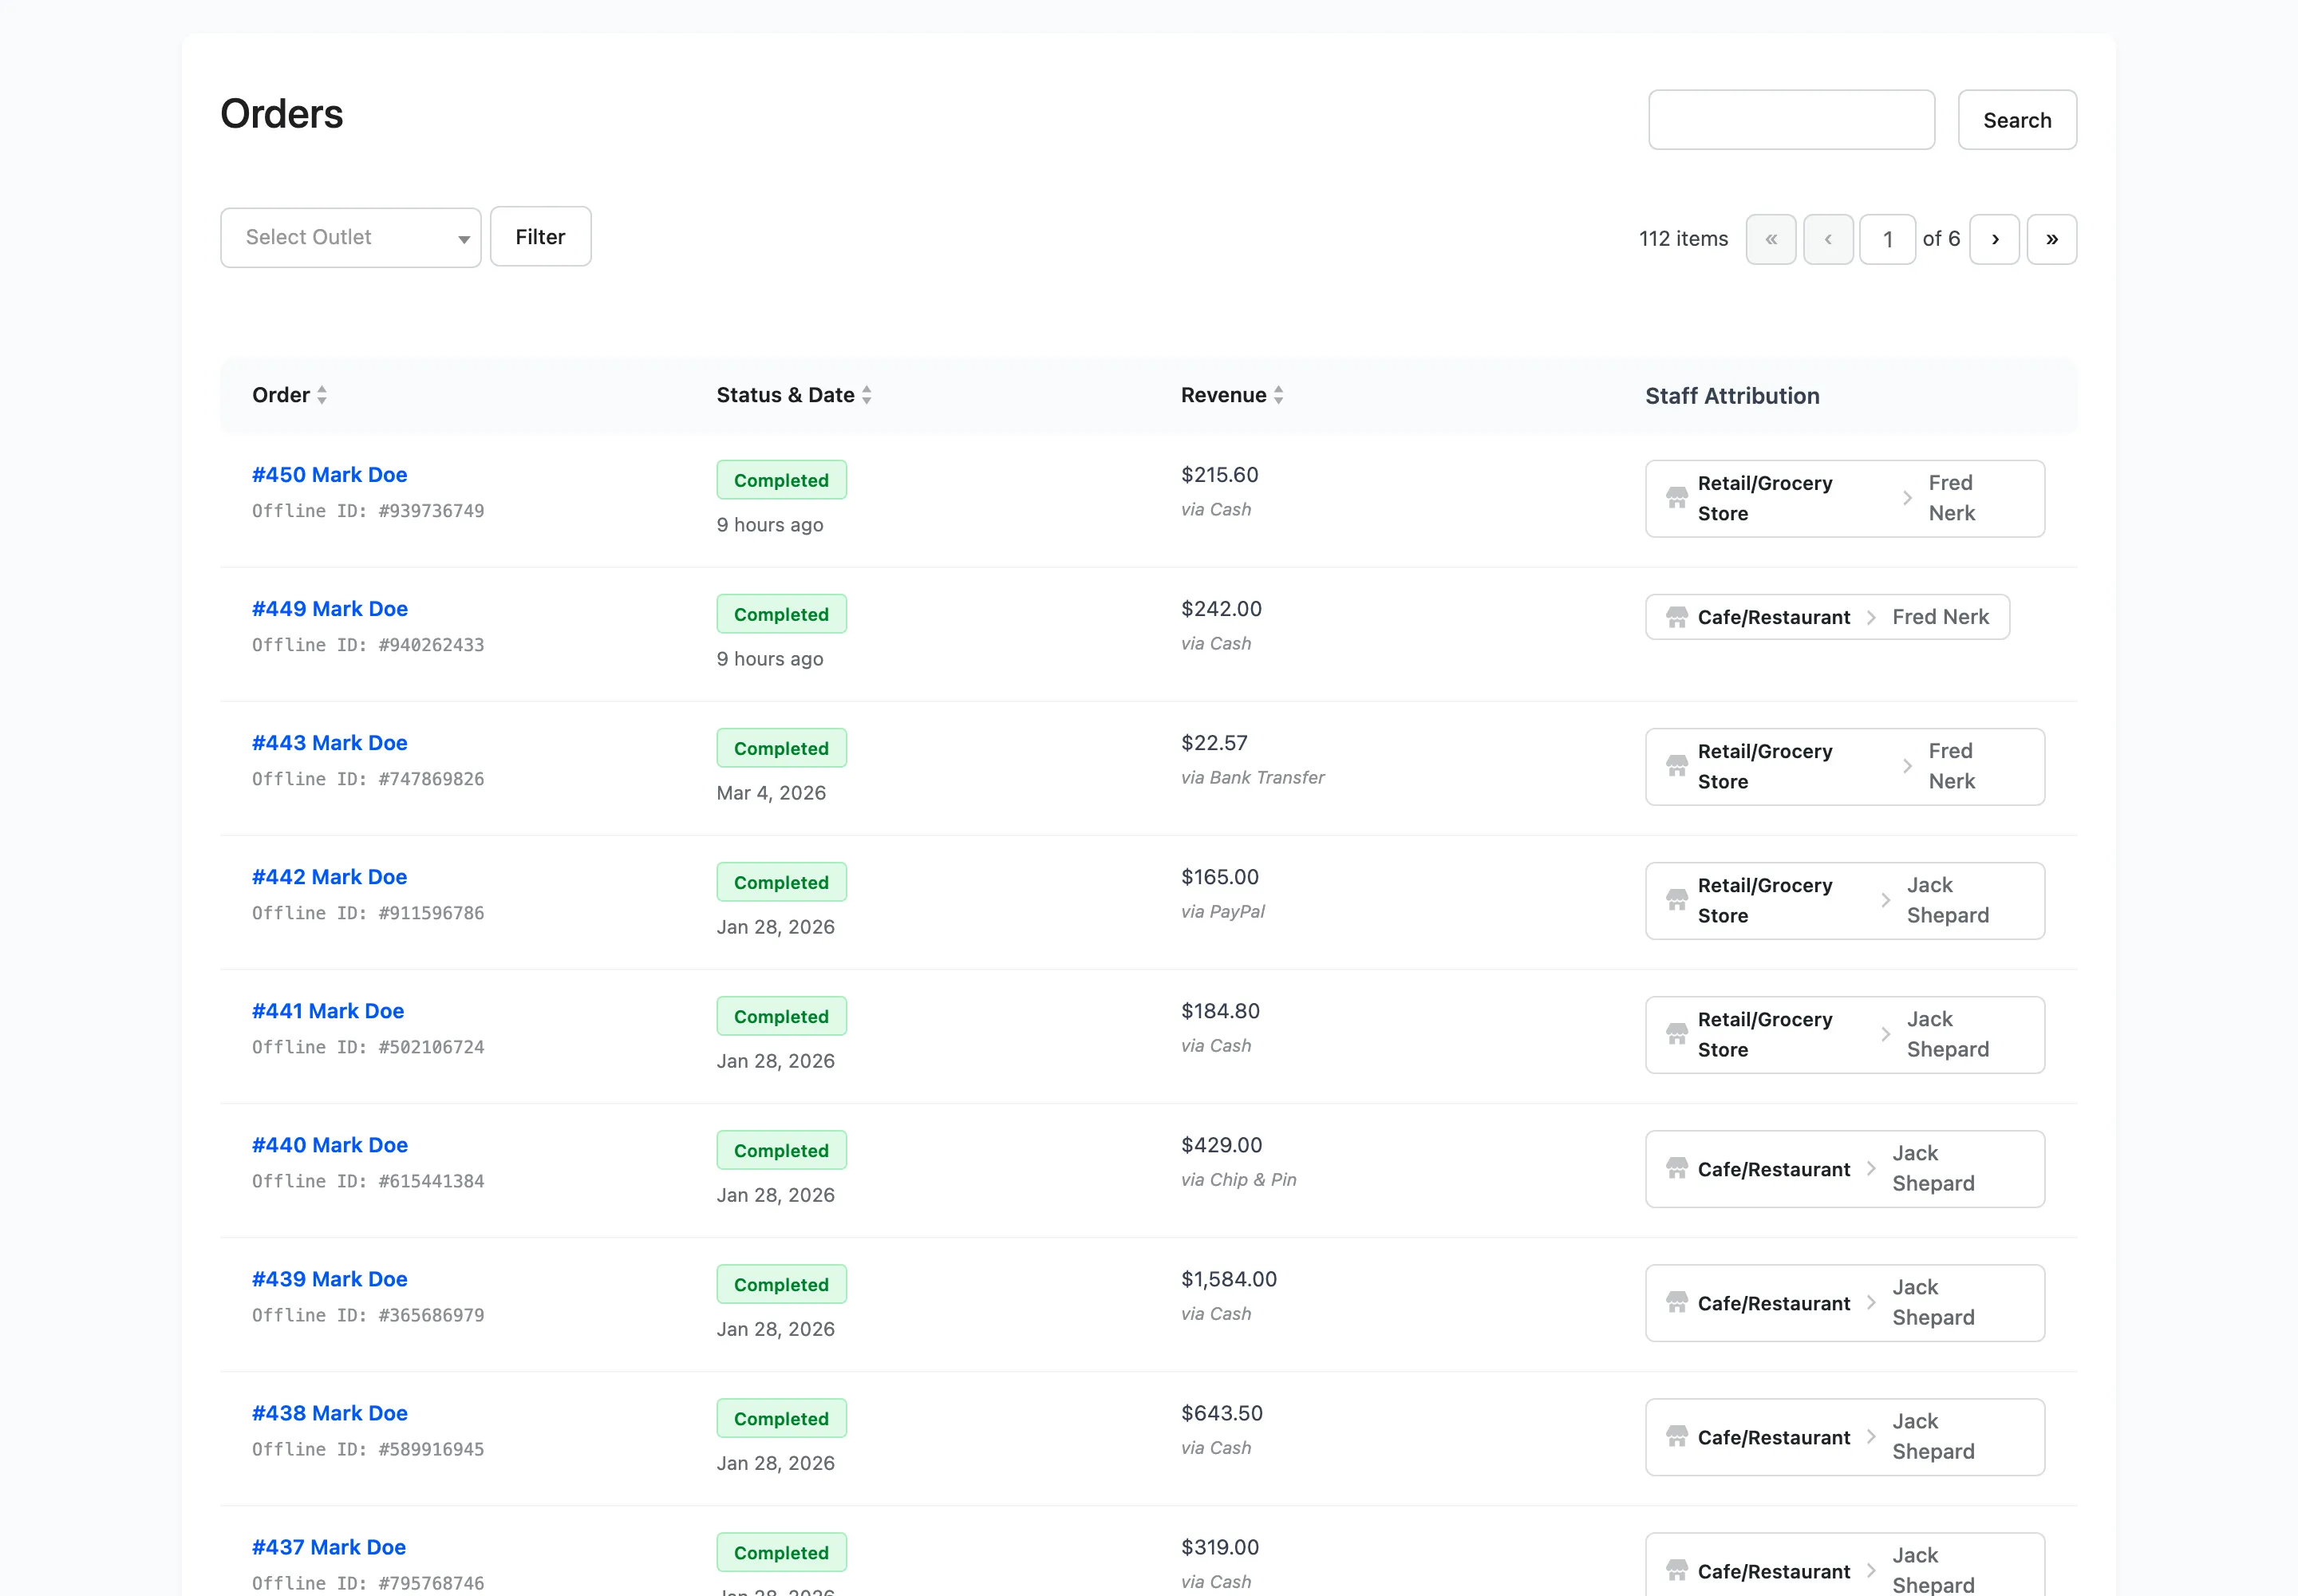
Task: Go to the previous orders page
Action: (1828, 239)
